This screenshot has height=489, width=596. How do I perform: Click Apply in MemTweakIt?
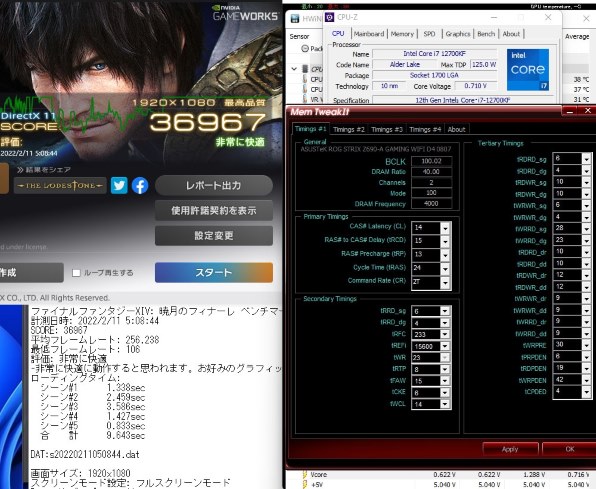(x=510, y=449)
